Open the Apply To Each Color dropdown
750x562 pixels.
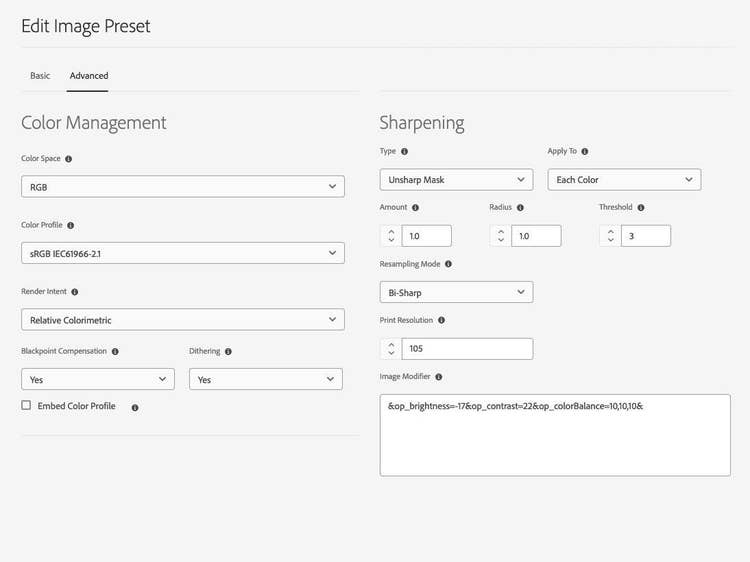click(624, 179)
